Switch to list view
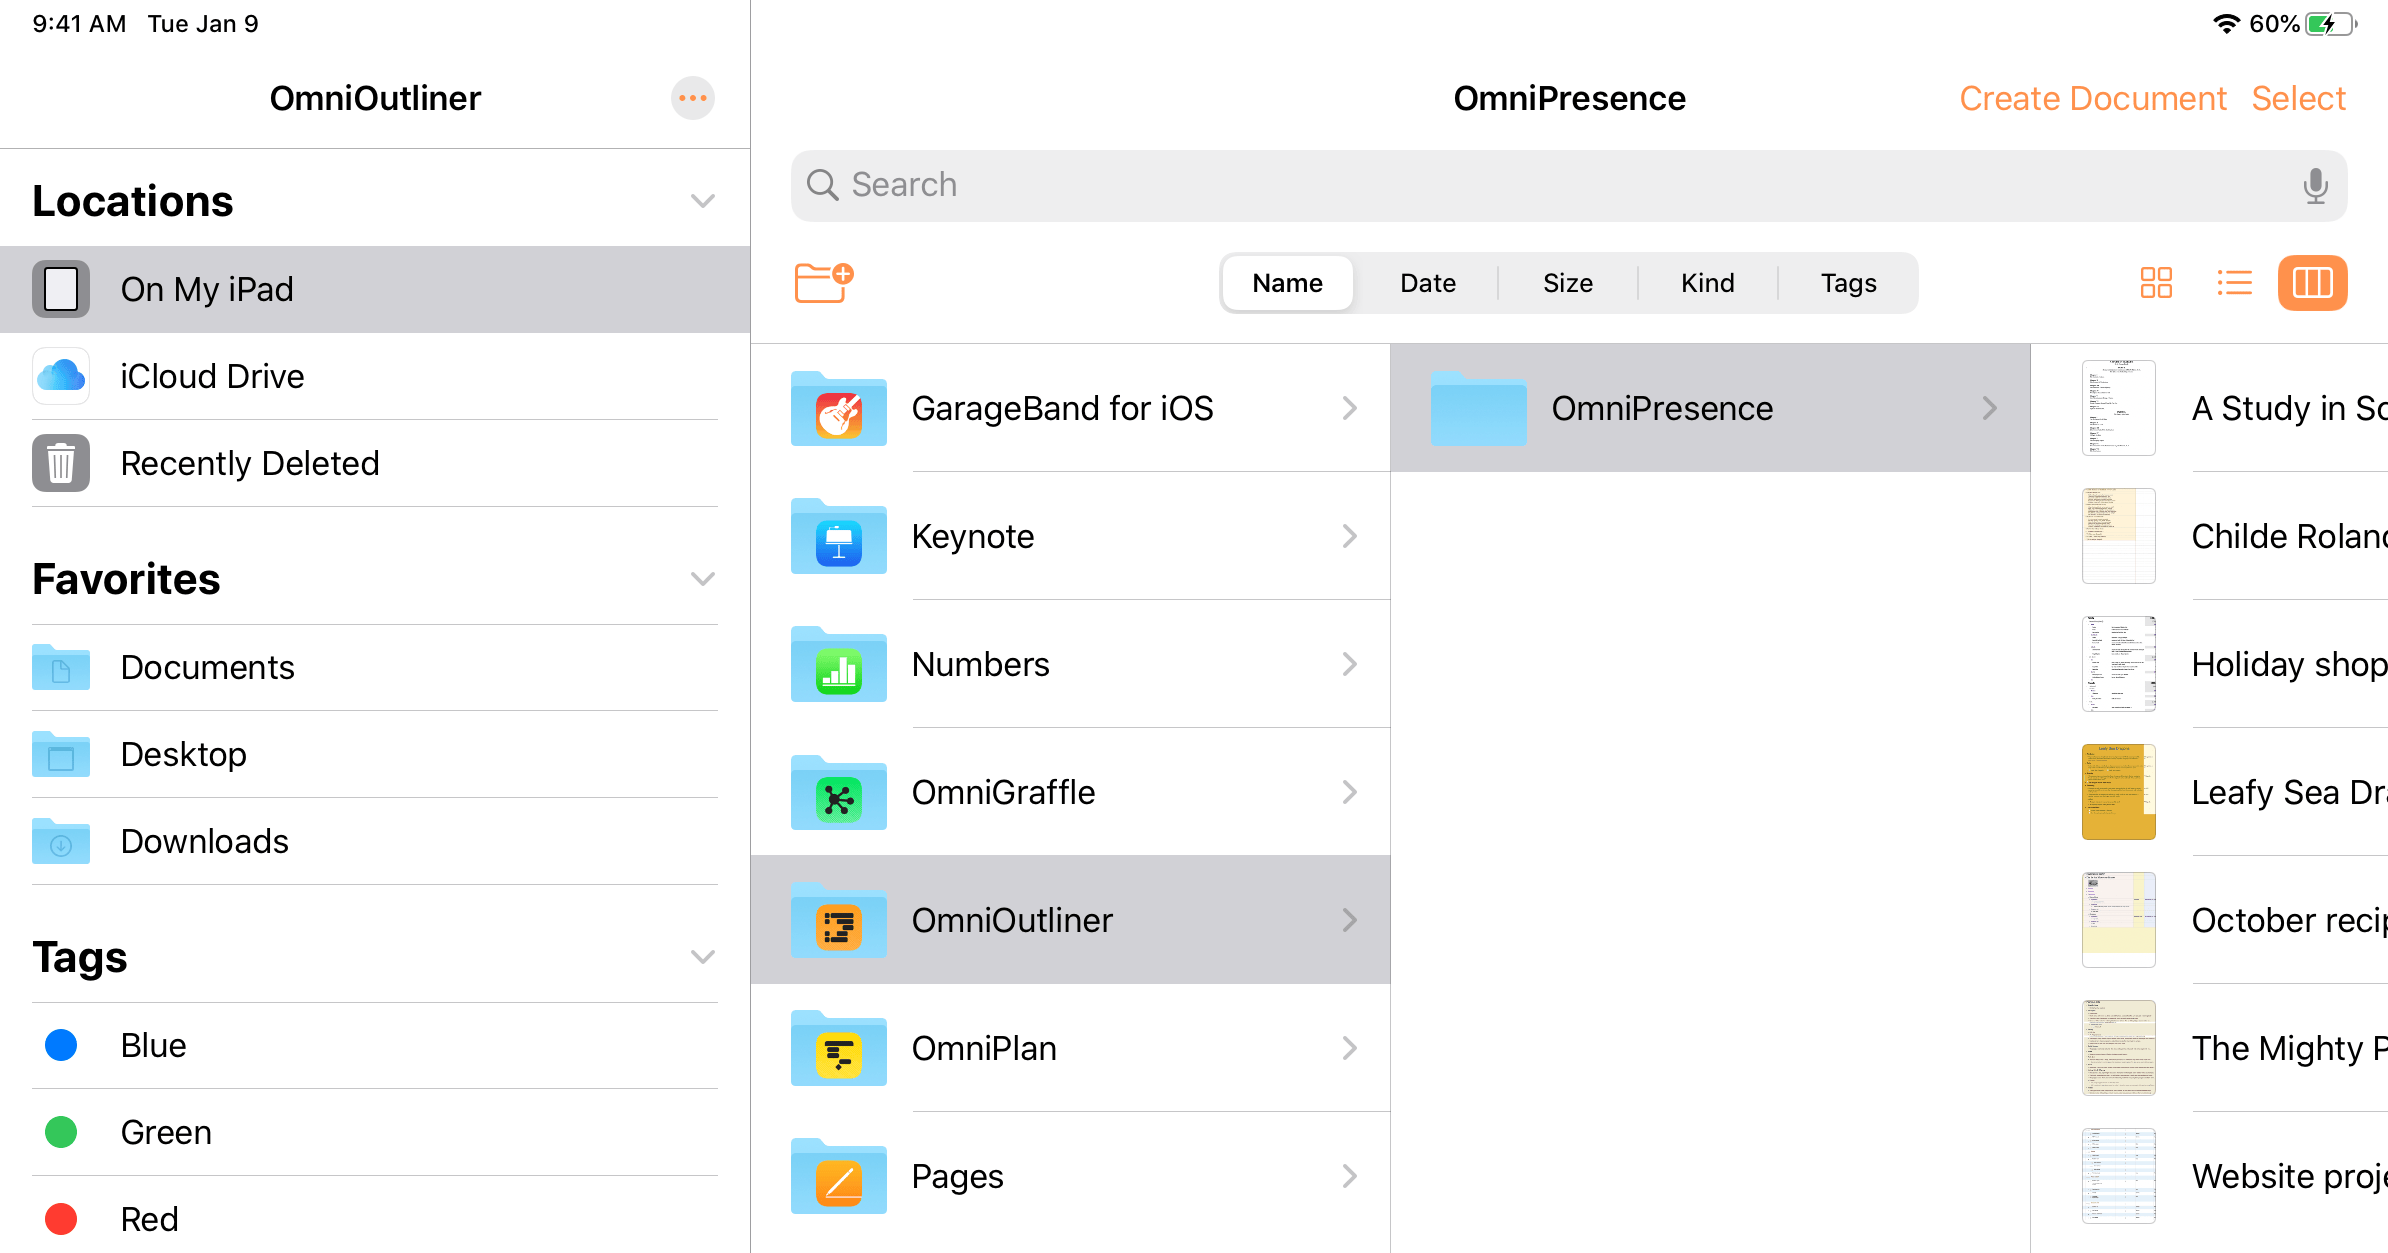 click(2234, 283)
